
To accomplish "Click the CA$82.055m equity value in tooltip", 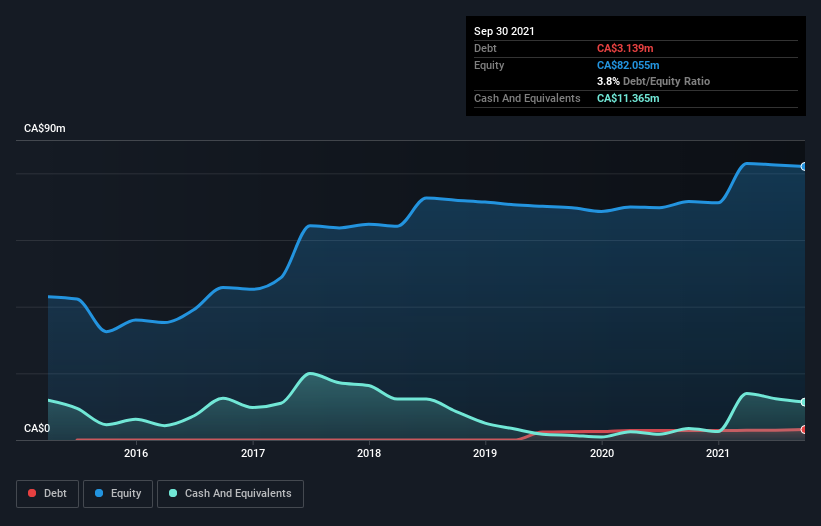I will [x=628, y=65].
